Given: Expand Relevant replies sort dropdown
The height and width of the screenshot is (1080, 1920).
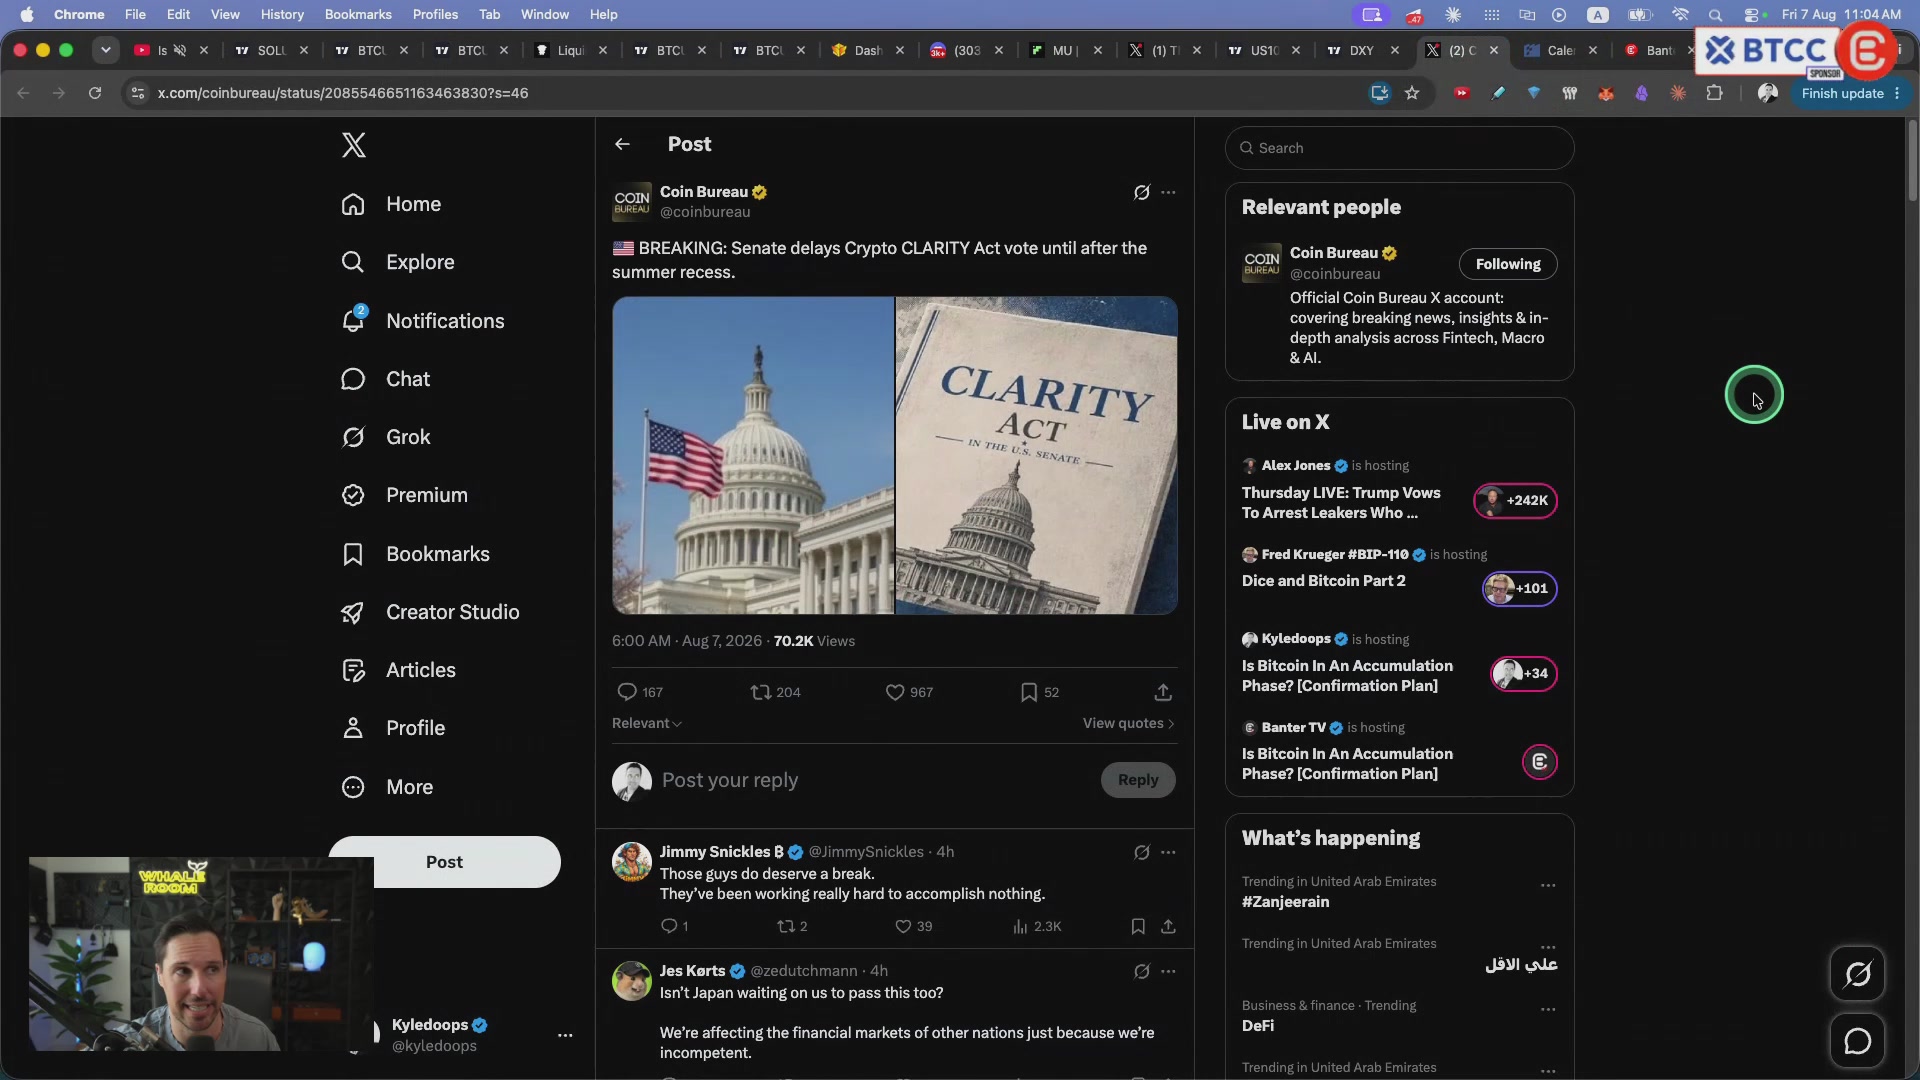Looking at the screenshot, I should coord(647,723).
